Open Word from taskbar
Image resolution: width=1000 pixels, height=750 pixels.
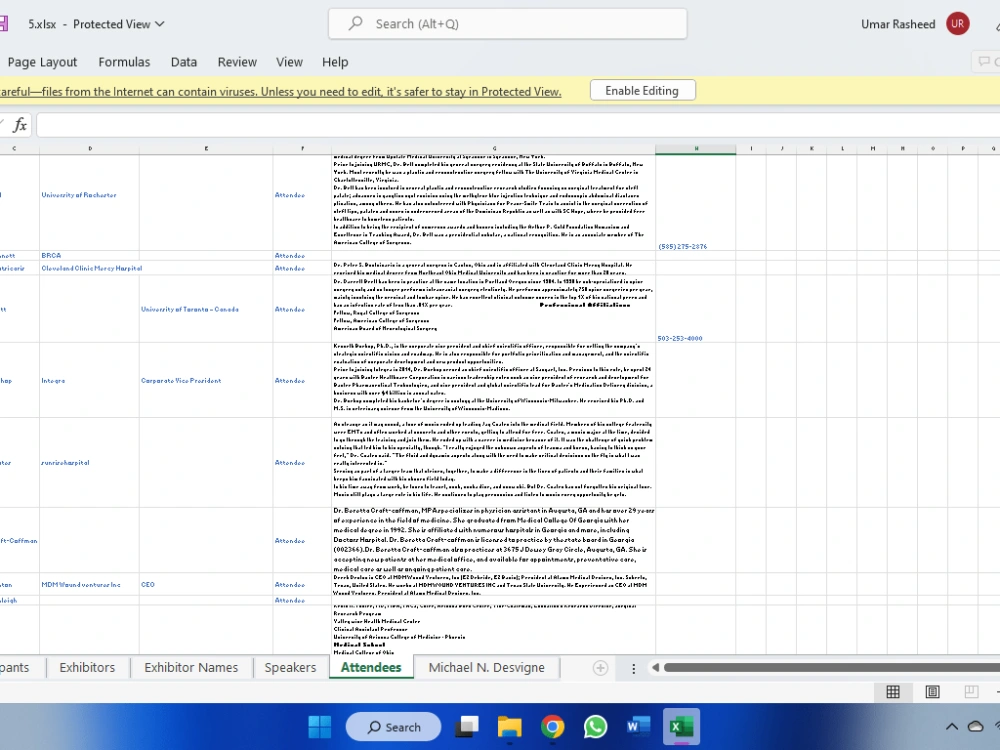[638, 726]
